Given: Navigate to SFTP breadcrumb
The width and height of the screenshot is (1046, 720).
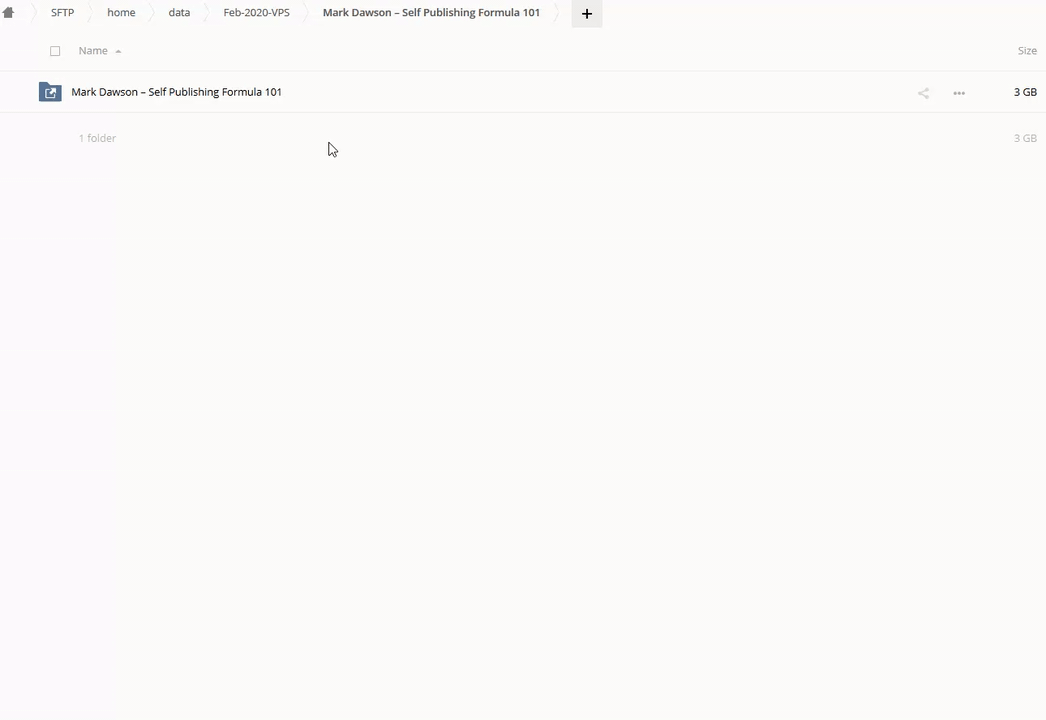Looking at the screenshot, I should (62, 13).
